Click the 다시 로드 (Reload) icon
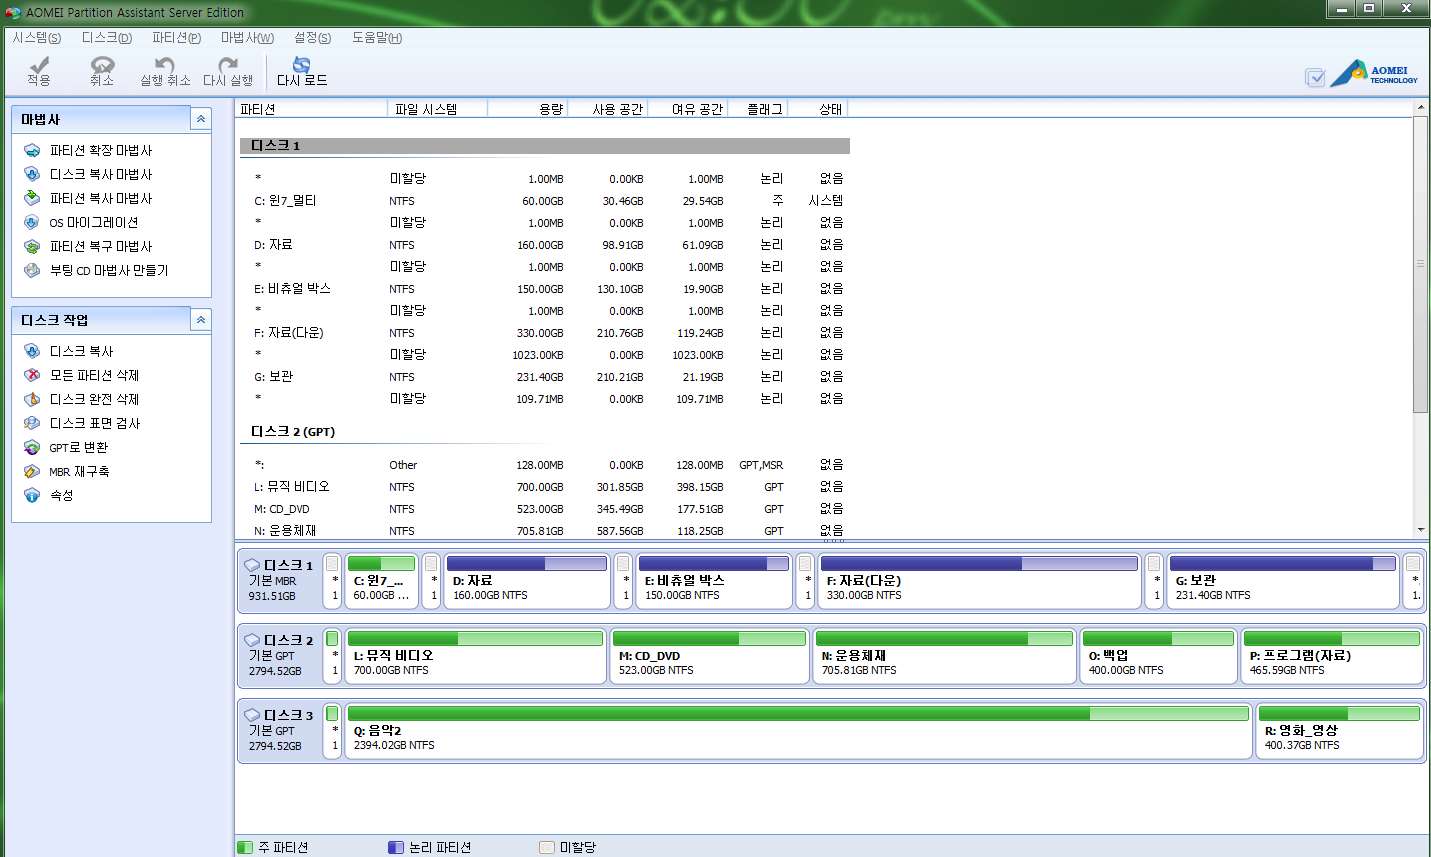The width and height of the screenshot is (1431, 857). click(301, 64)
